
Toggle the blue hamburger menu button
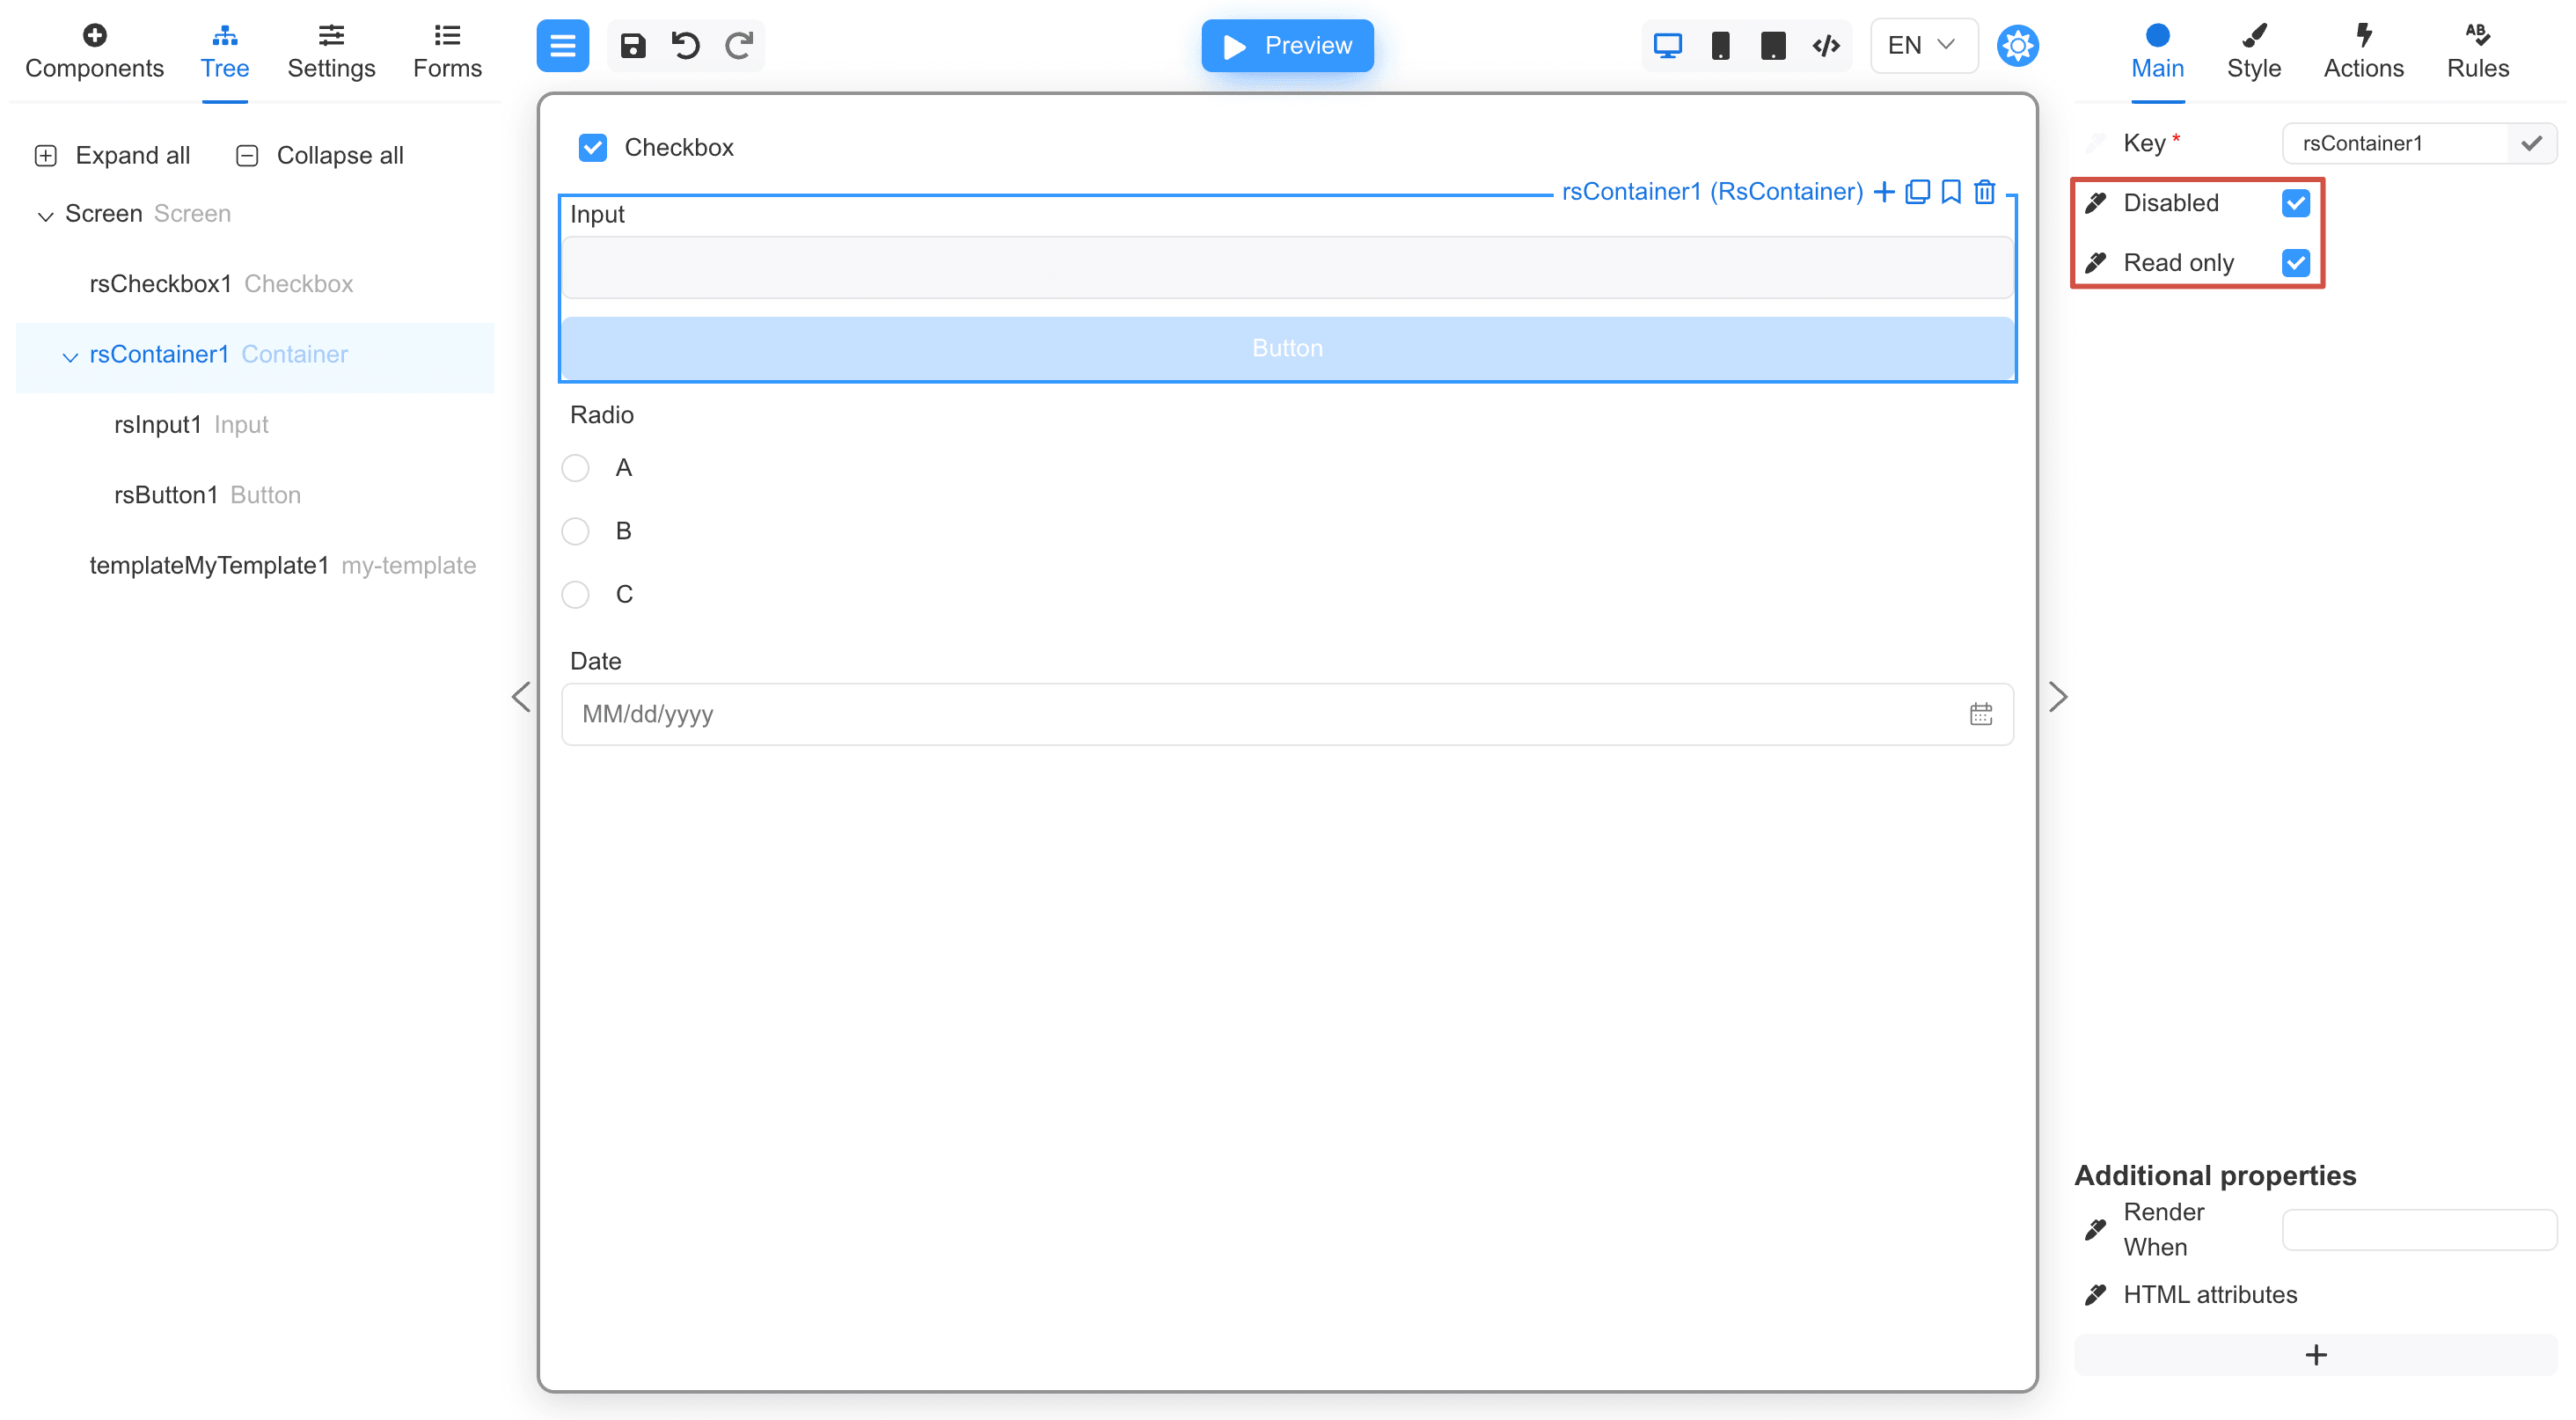point(562,46)
